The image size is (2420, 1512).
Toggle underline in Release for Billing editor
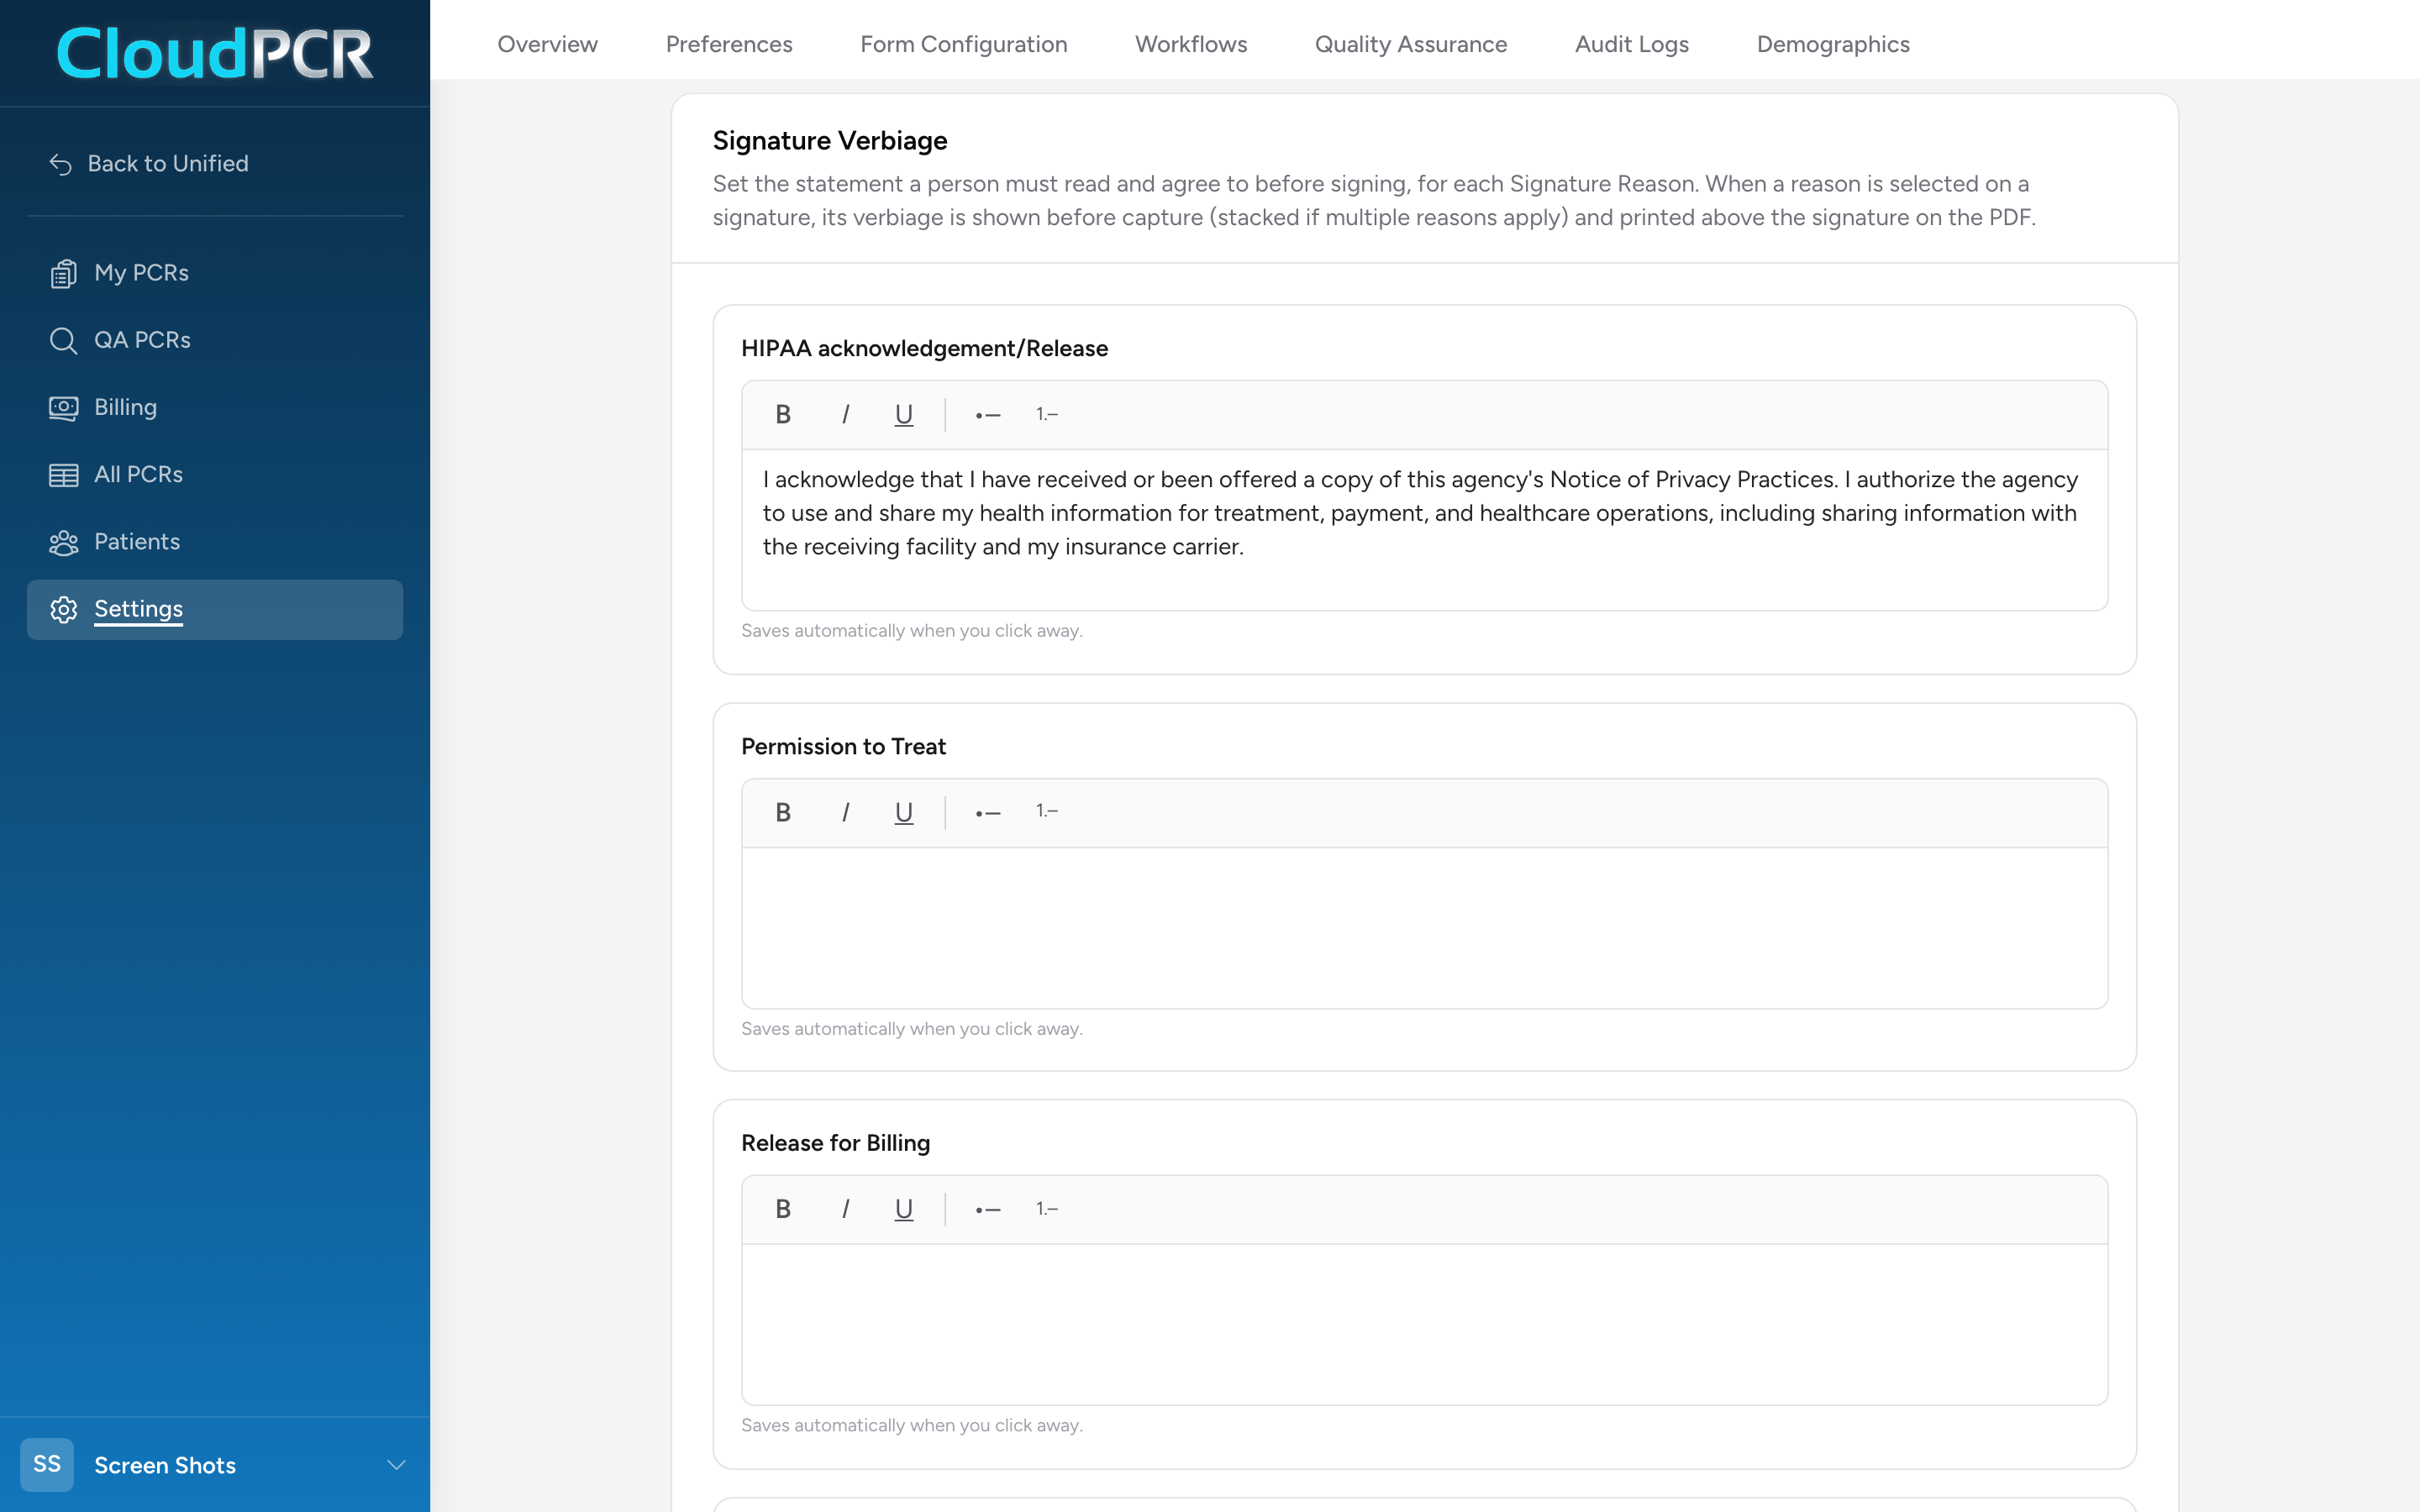coord(904,1209)
